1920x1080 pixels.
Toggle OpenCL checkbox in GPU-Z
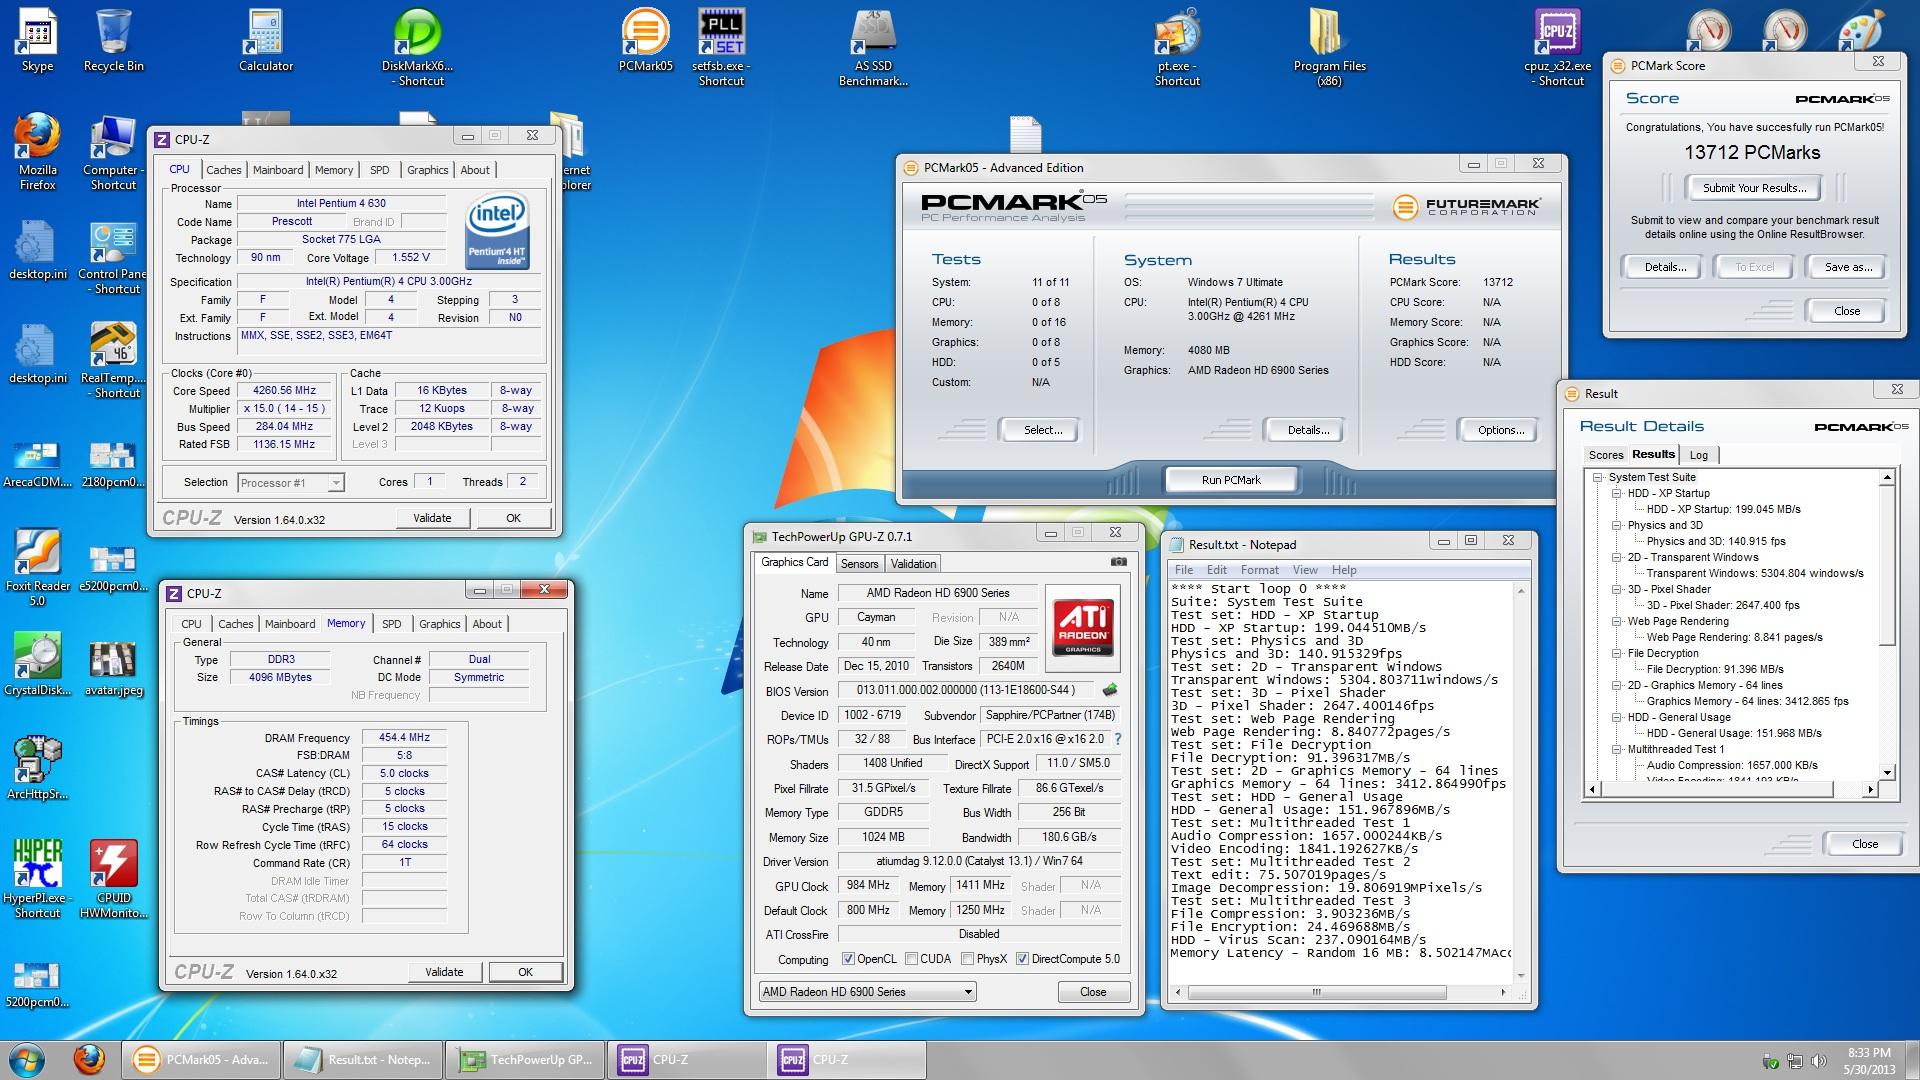coord(848,959)
